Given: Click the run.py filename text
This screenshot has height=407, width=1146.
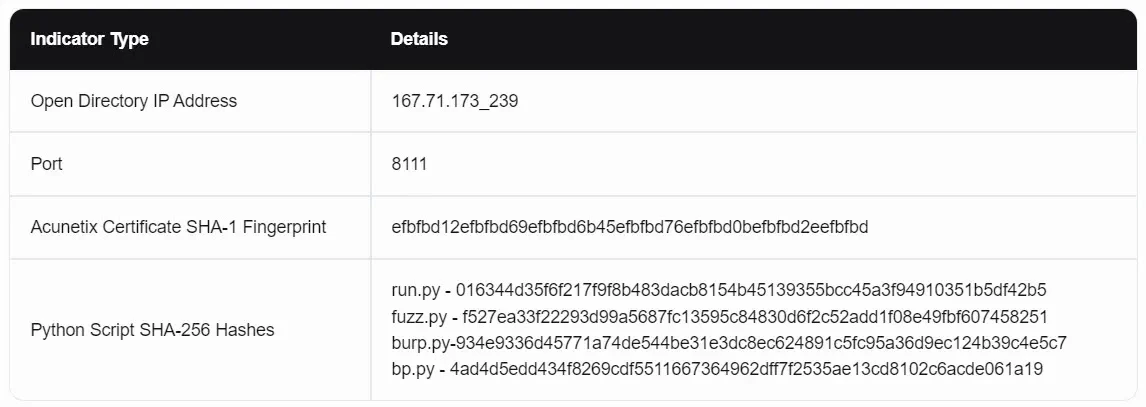Looking at the screenshot, I should tap(415, 291).
